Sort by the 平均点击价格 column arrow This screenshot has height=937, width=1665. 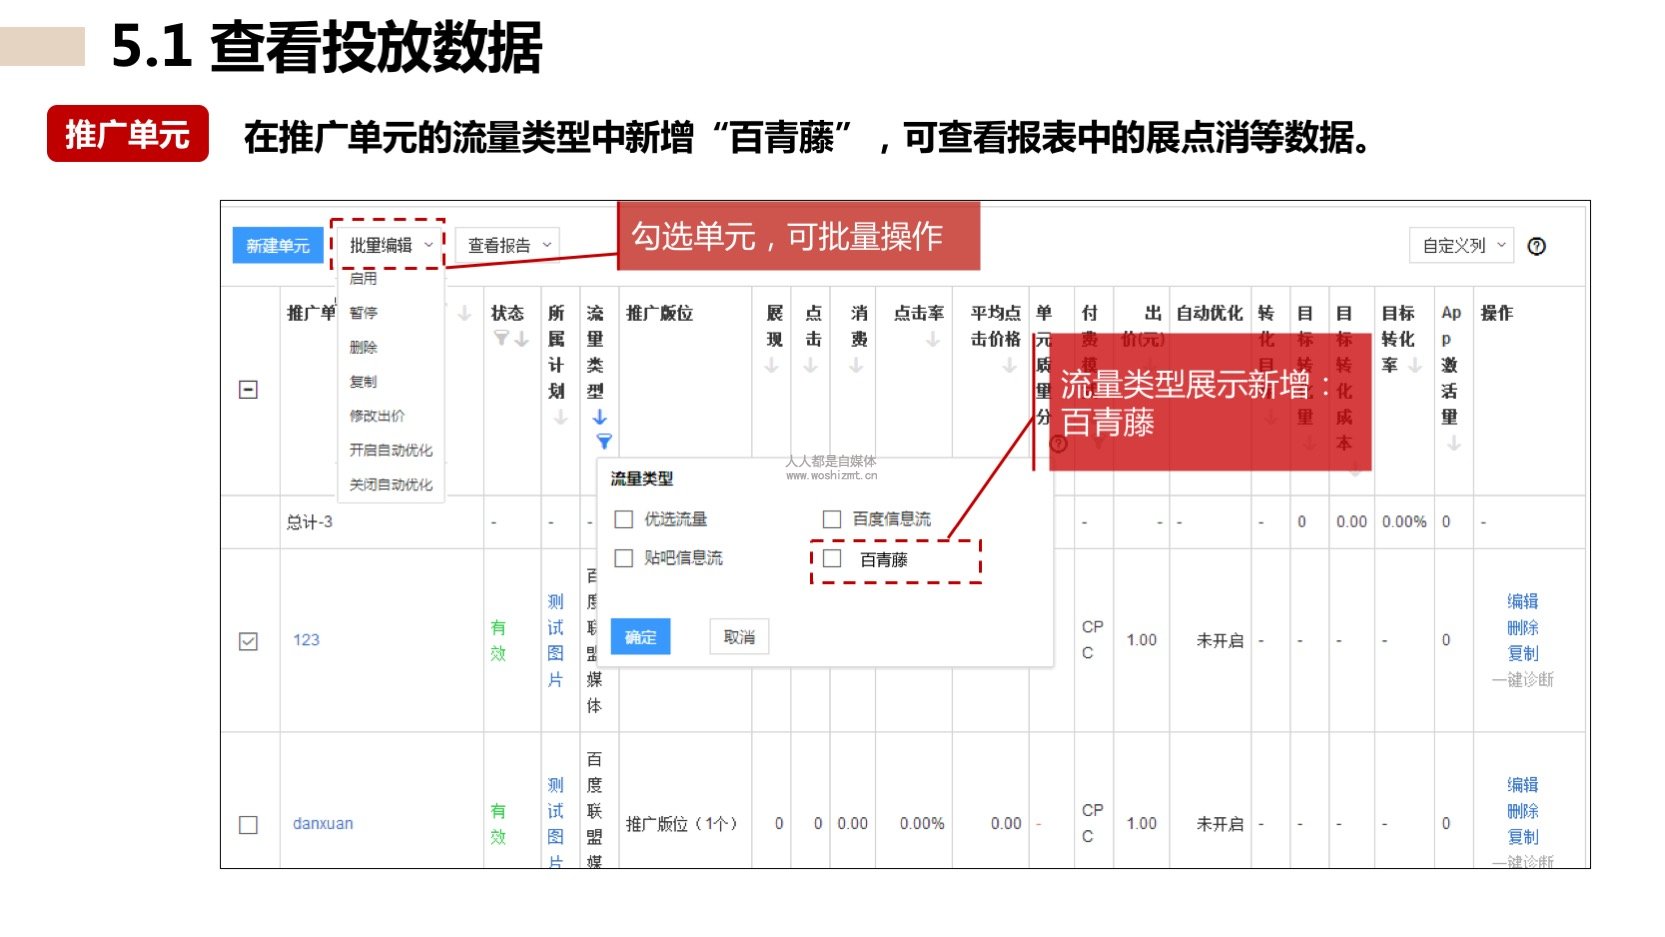click(x=1009, y=365)
